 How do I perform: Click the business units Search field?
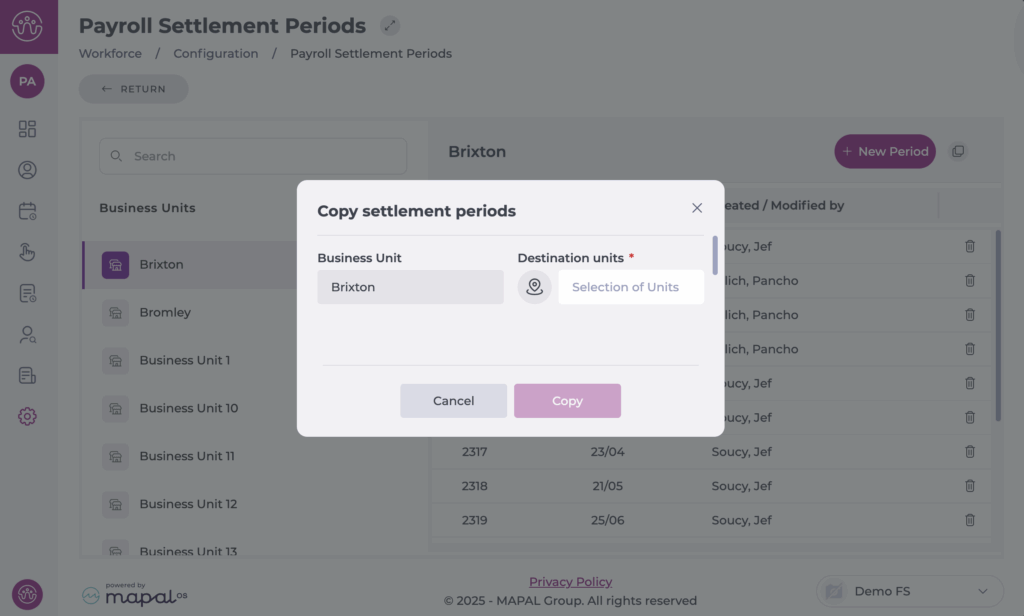253,156
